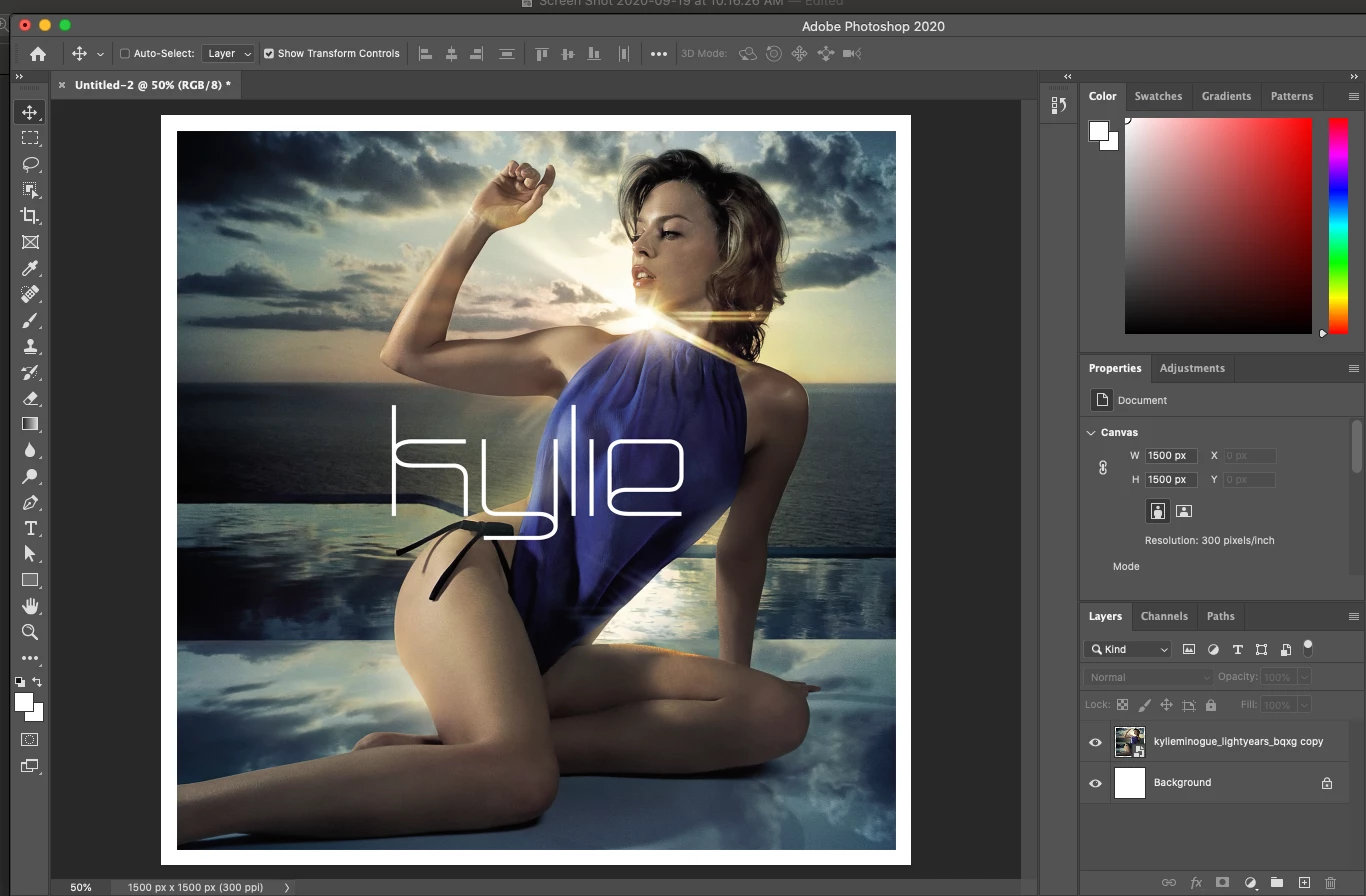This screenshot has height=896, width=1366.
Task: Set canvas orientation to landscape
Action: 1184,511
